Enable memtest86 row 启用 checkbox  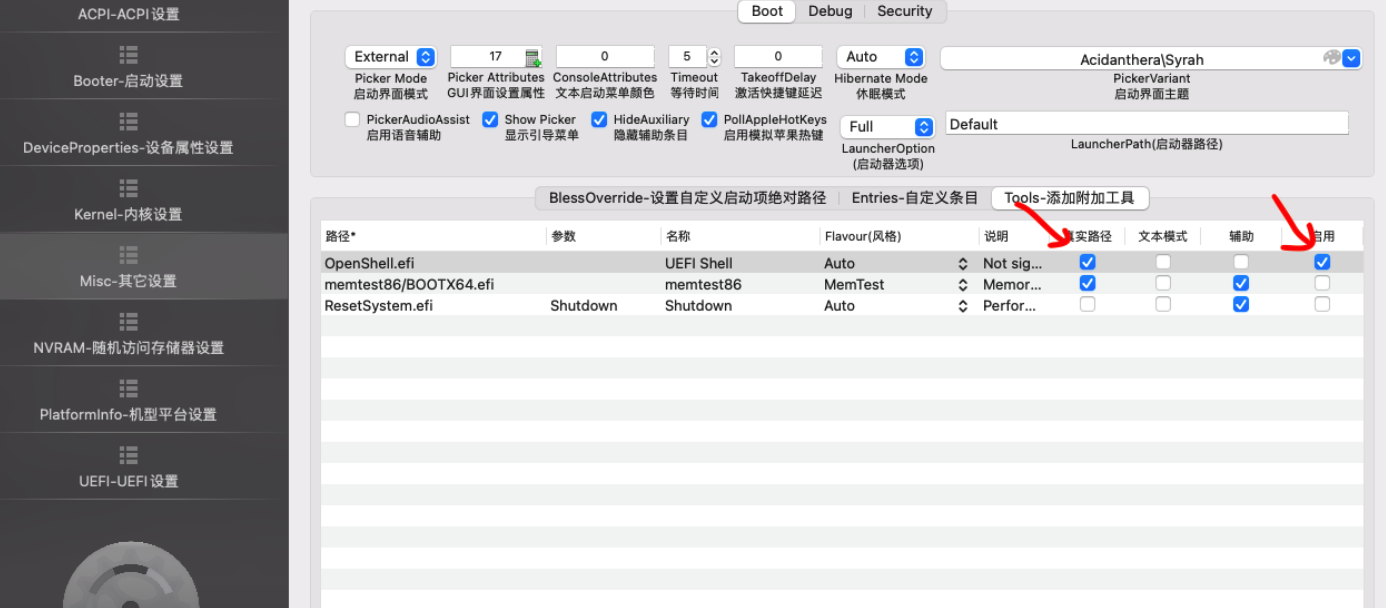tap(1322, 283)
